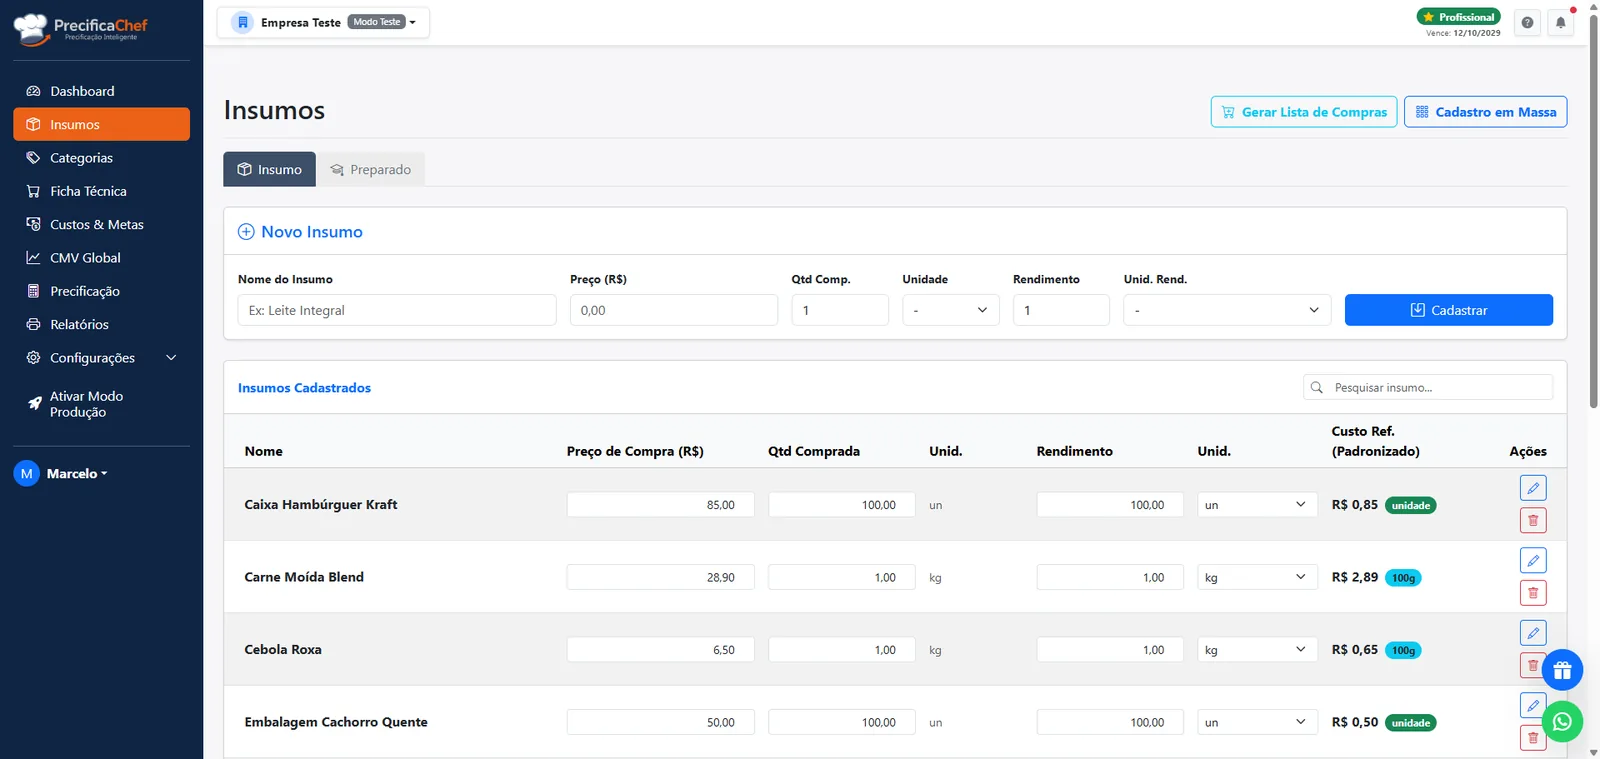Open the unit dropdown for Carne Moída Blend
The height and width of the screenshot is (759, 1600).
1257,577
